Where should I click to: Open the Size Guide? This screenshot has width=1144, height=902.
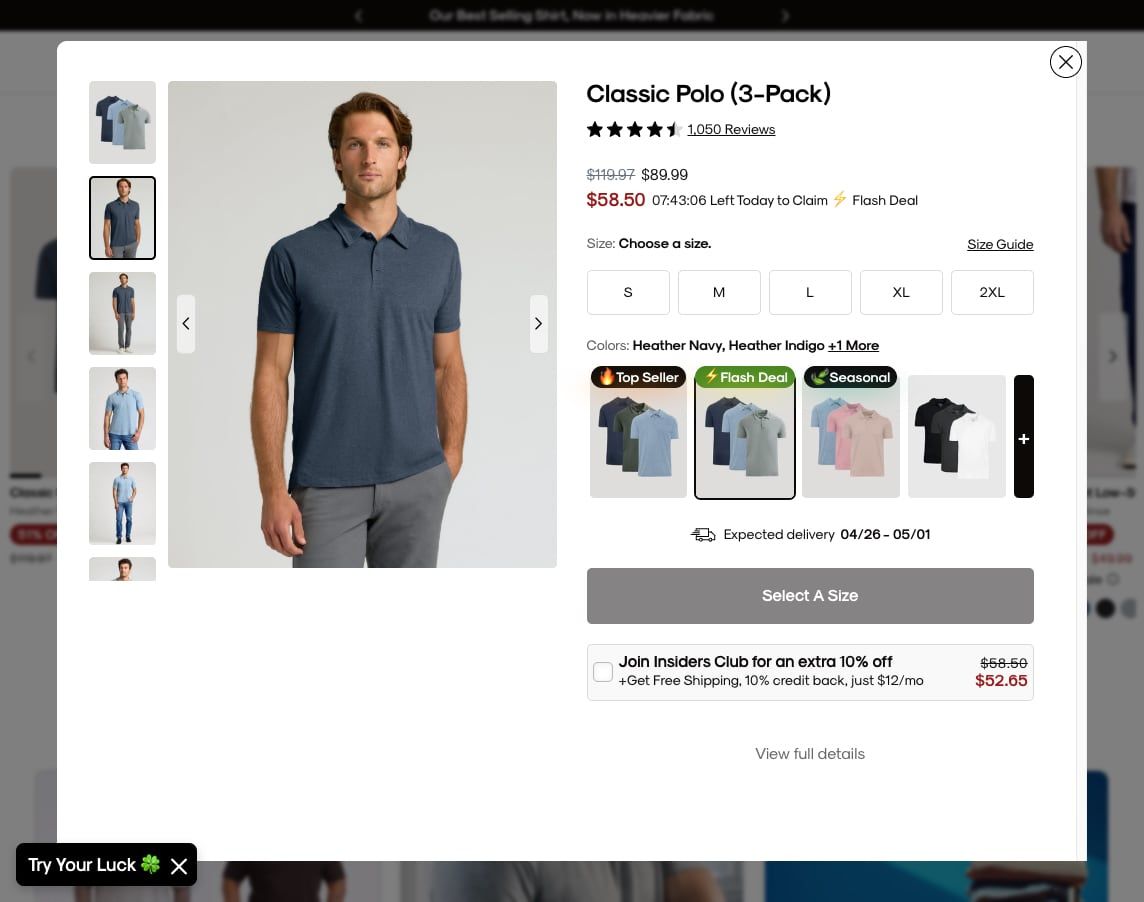(1000, 244)
